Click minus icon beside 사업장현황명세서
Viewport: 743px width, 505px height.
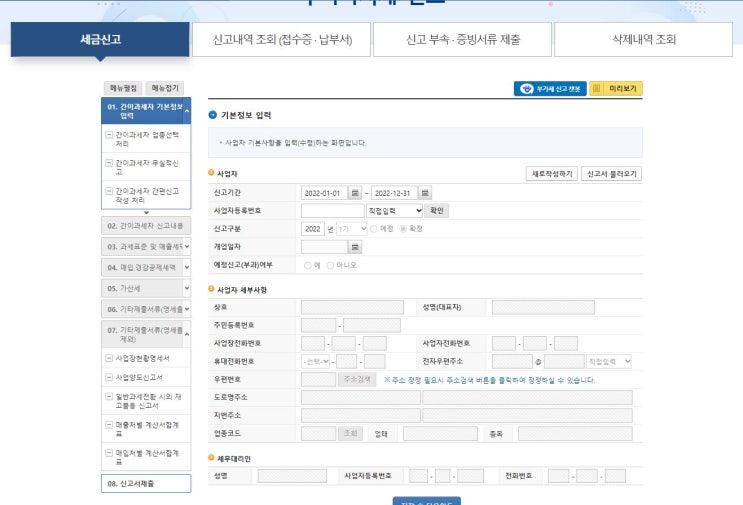(x=109, y=358)
